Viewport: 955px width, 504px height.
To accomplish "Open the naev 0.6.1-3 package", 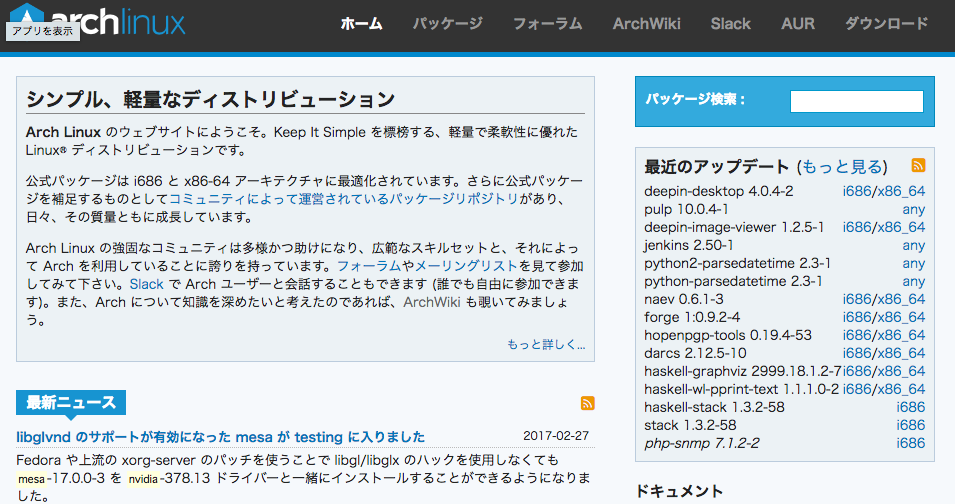I will (x=684, y=299).
